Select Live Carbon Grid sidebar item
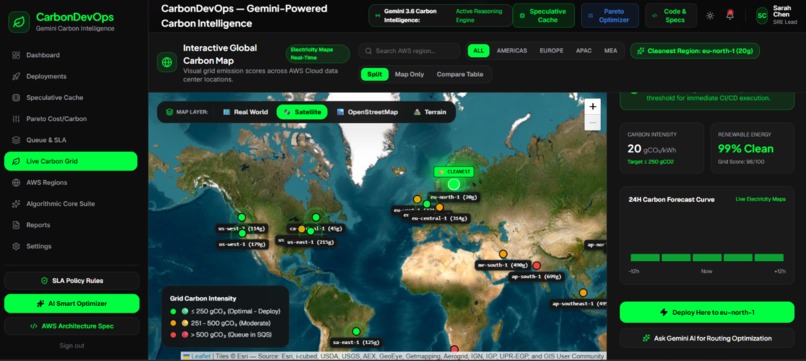The image size is (806, 361). pyautogui.click(x=71, y=161)
